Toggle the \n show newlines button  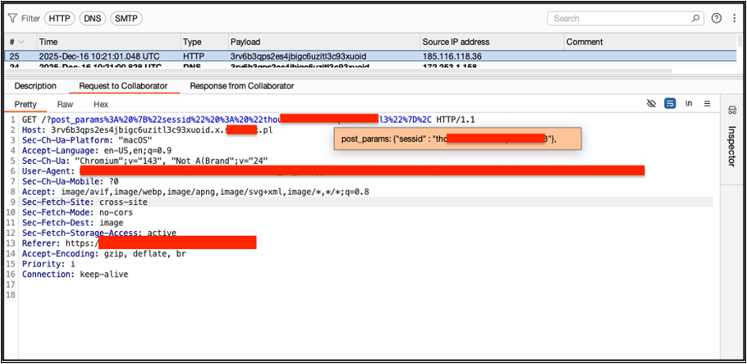tap(689, 103)
